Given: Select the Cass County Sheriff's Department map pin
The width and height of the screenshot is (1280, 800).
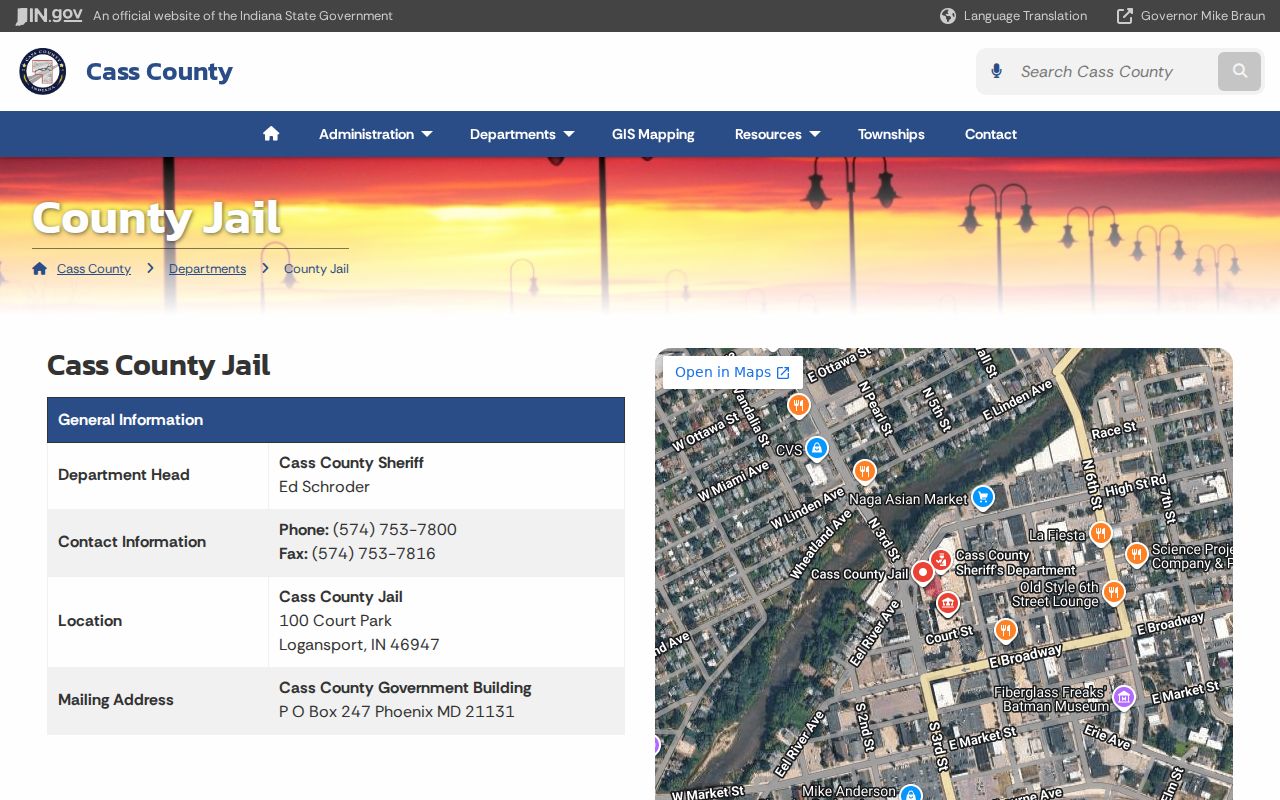Looking at the screenshot, I should 940,561.
